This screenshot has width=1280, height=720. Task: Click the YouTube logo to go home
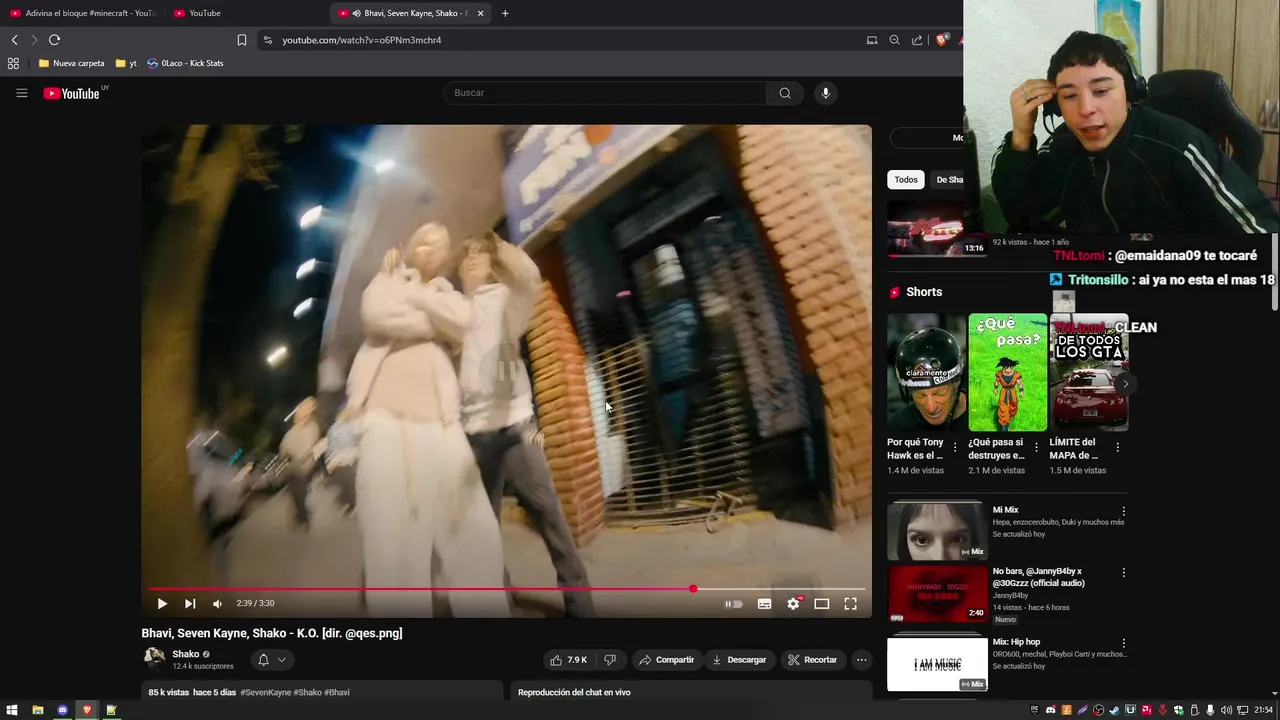(x=72, y=93)
